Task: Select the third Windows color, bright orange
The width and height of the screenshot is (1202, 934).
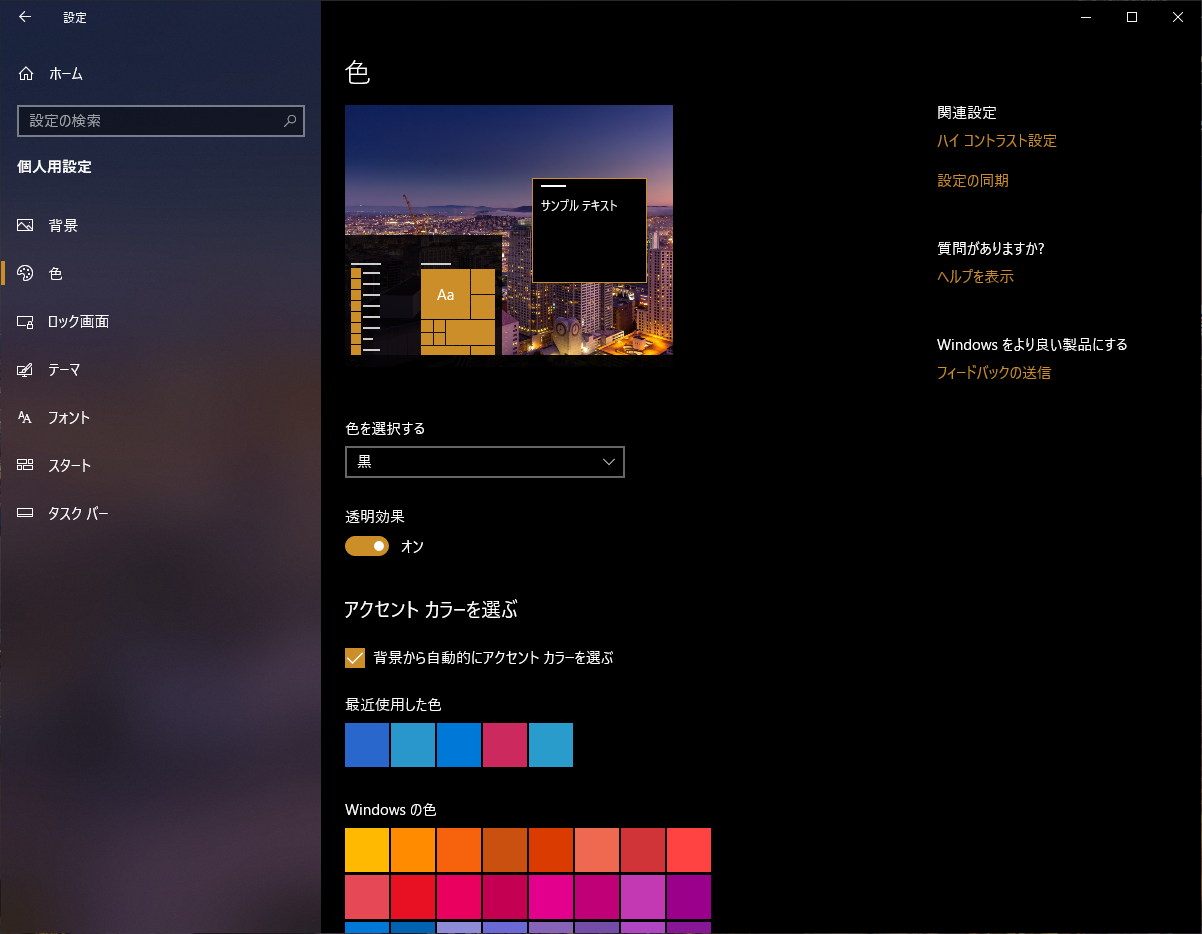Action: click(x=459, y=850)
